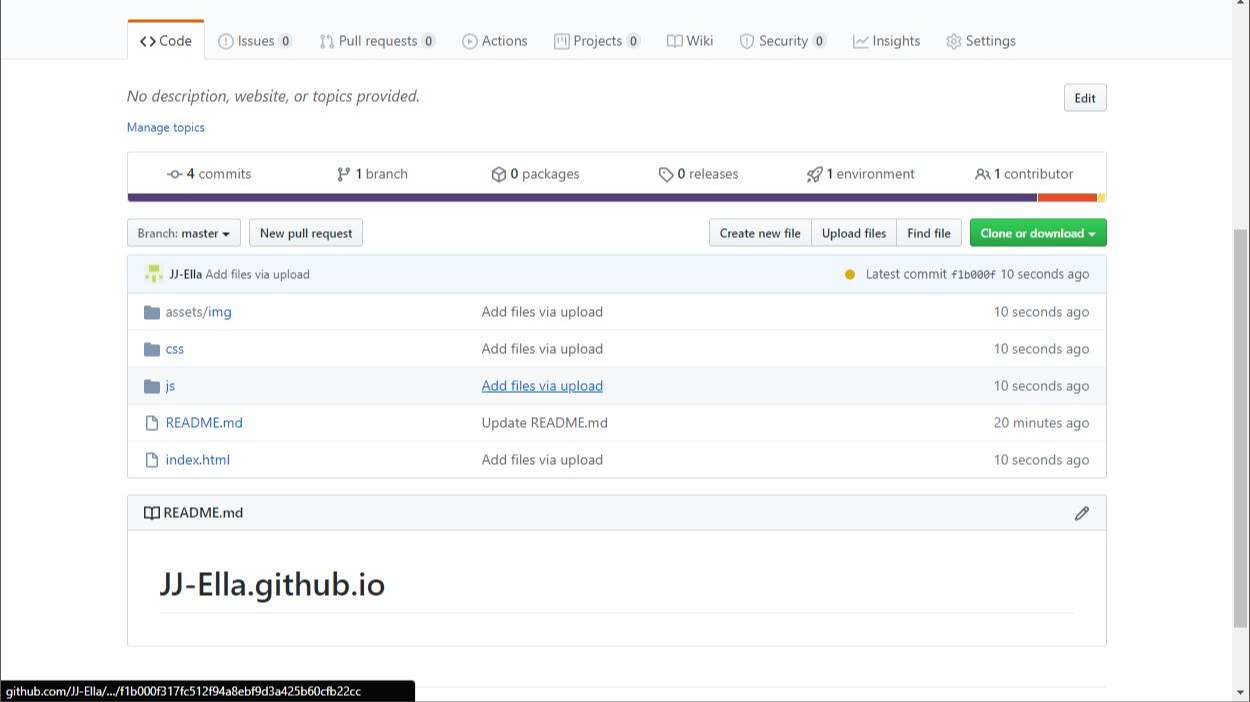Click the JJ-Ella.github.io README heading
1250x702 pixels.
272,584
